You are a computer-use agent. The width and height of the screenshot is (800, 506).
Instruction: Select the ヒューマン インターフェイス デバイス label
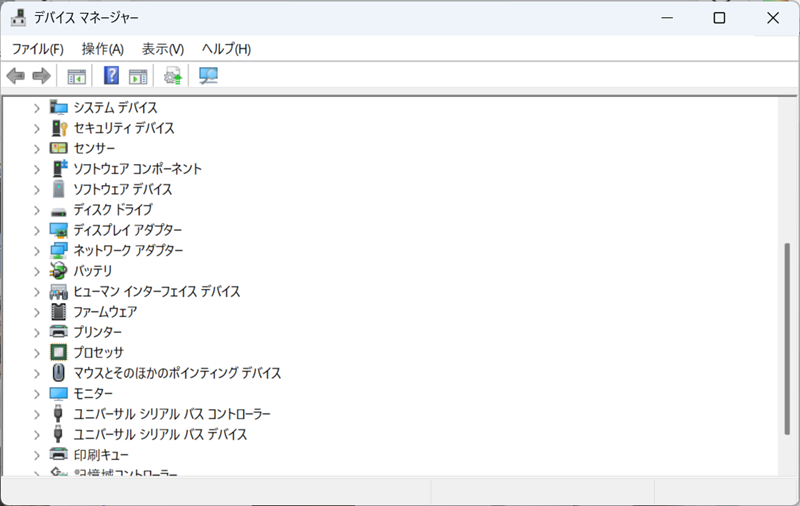pos(156,291)
